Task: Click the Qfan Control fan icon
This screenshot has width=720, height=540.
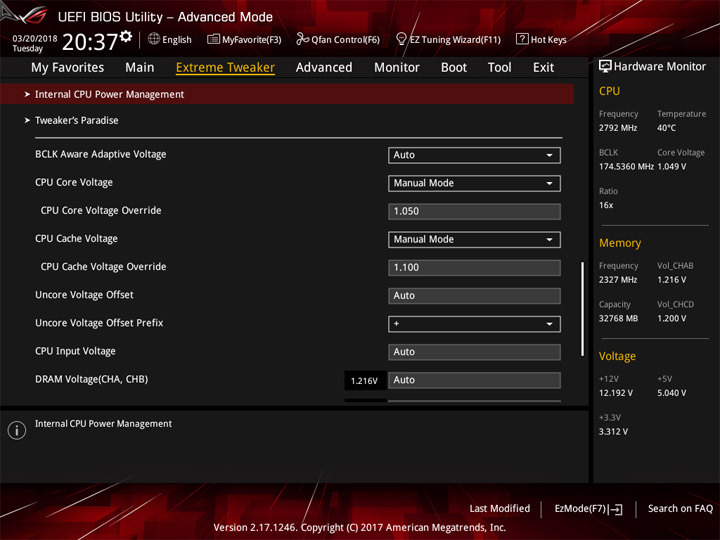Action: point(302,39)
